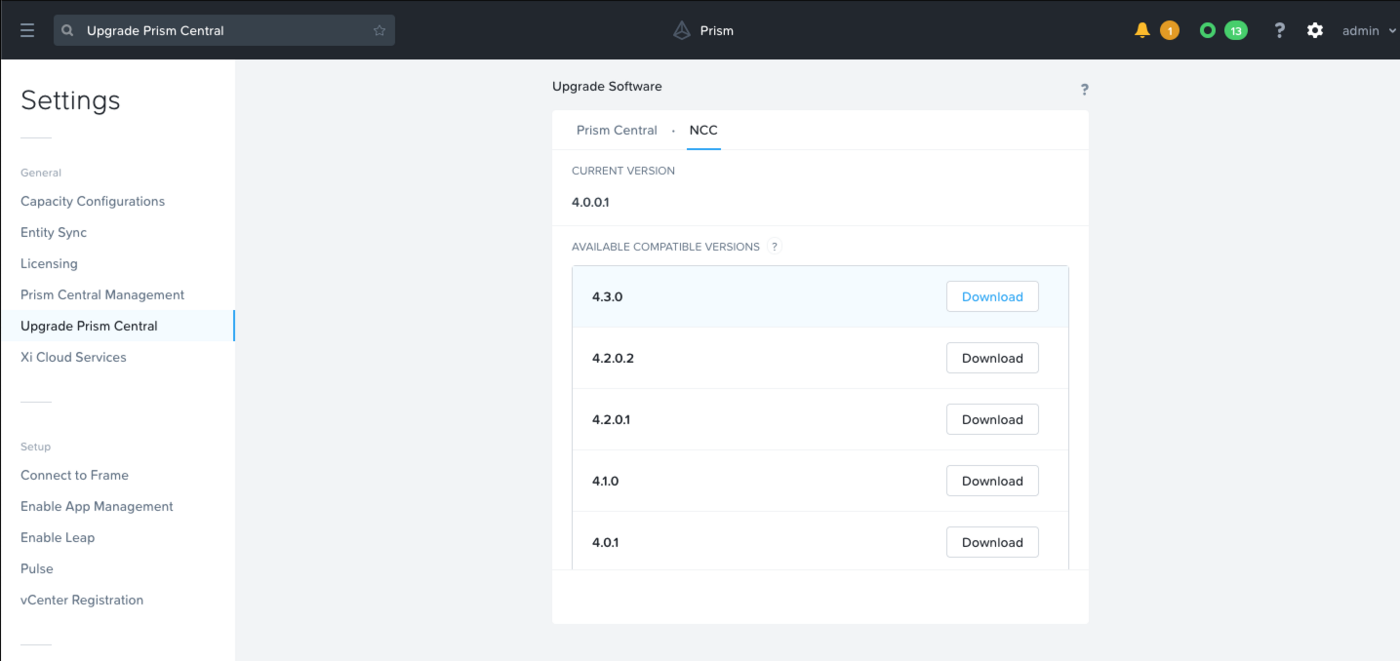The image size is (1400, 661).
Task: Download NCC version 4.3.0
Action: click(x=992, y=296)
